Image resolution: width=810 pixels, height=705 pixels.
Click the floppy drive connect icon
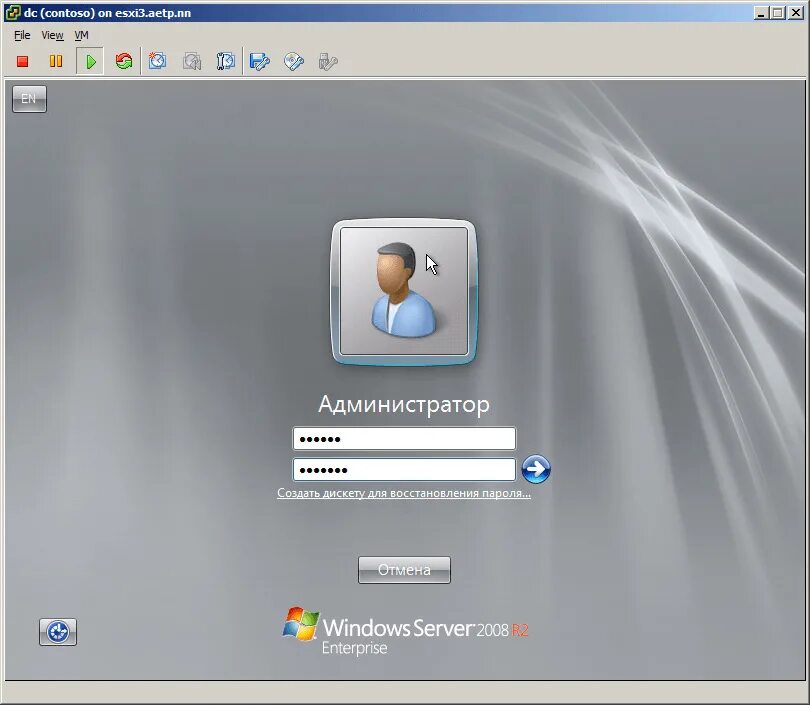(x=260, y=61)
